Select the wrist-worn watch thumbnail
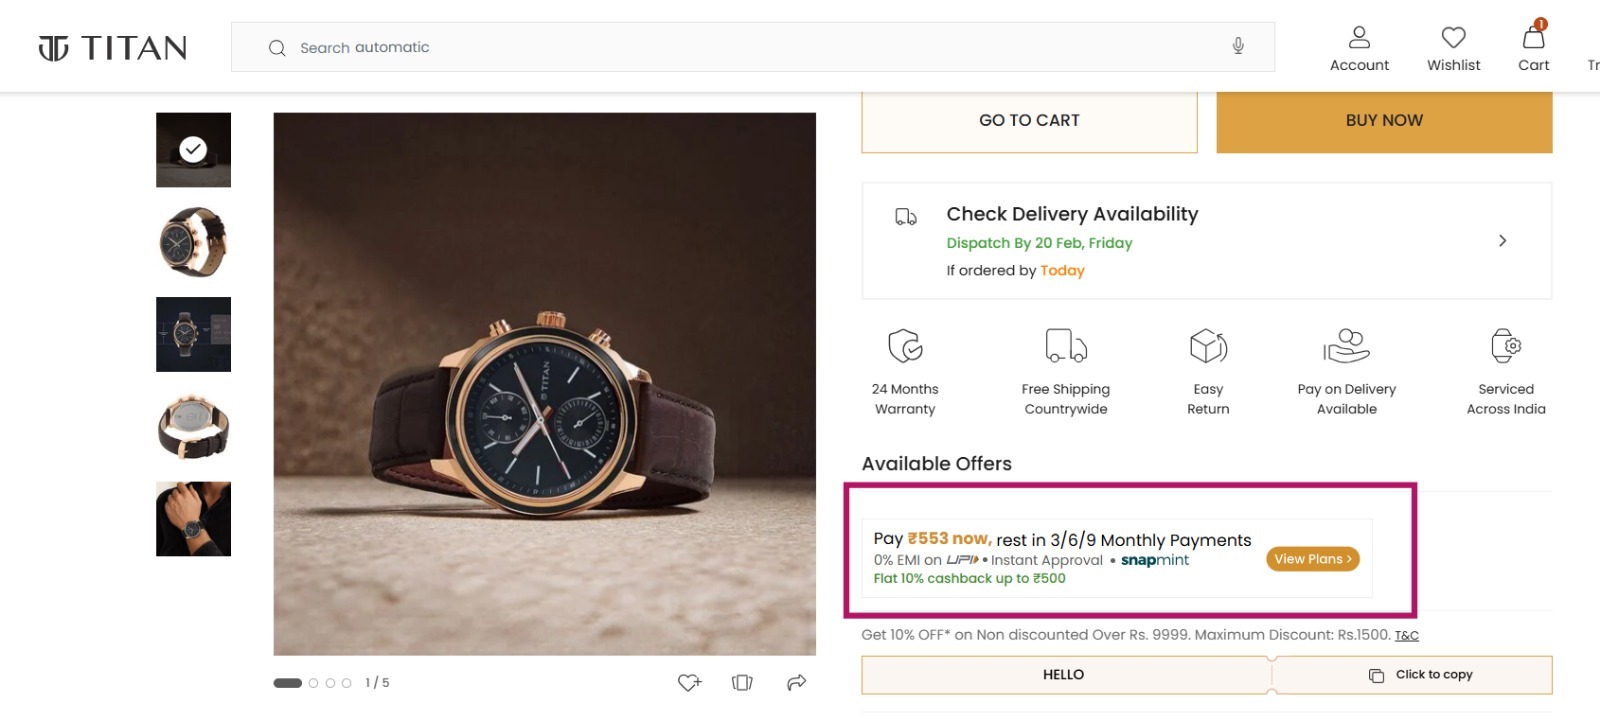Screen dimensions: 1600x720 193,519
